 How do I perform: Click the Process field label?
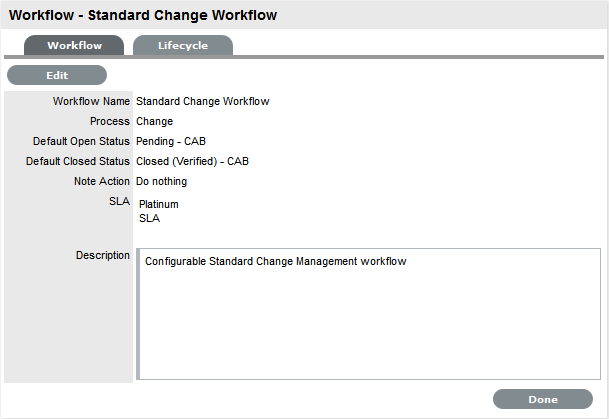(x=109, y=121)
